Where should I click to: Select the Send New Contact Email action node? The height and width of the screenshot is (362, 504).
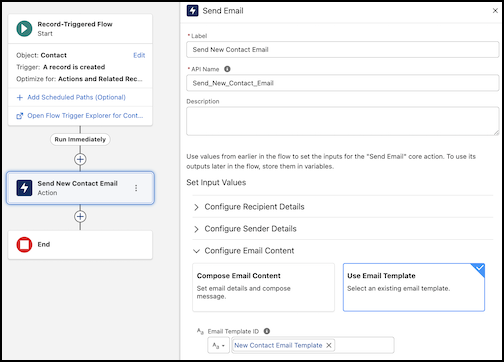tap(80, 188)
